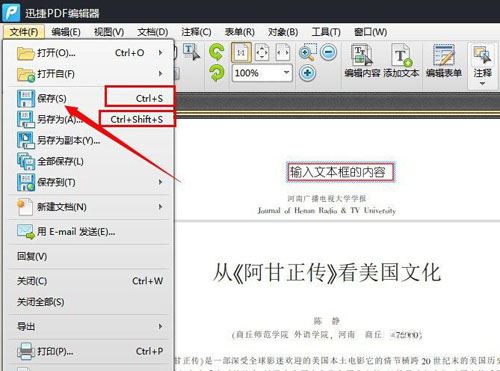Click the 保存到(T) icon
This screenshot has height=371, width=500.
26,182
